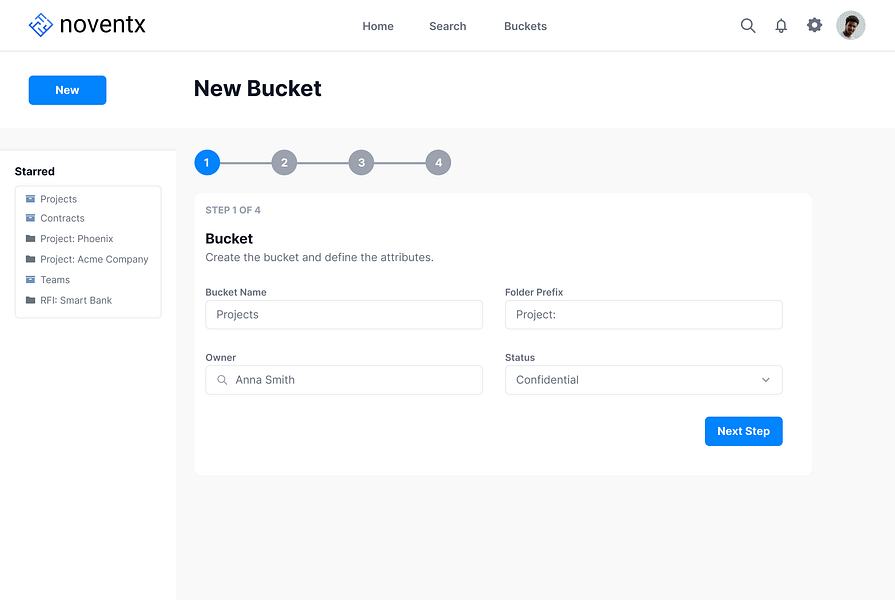This screenshot has height=600, width=895.
Task: Open starred Projects bucket
Action: 58,199
